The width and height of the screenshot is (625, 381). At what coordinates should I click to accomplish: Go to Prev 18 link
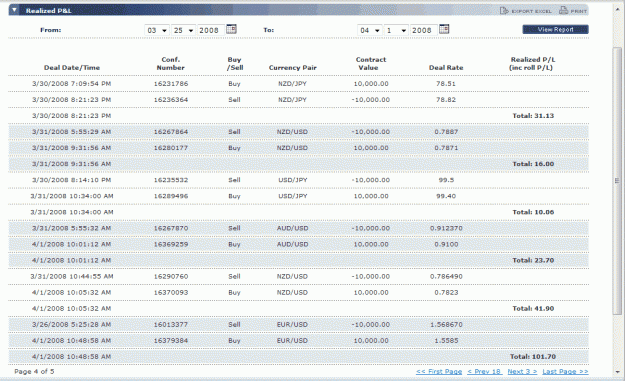click(x=485, y=371)
